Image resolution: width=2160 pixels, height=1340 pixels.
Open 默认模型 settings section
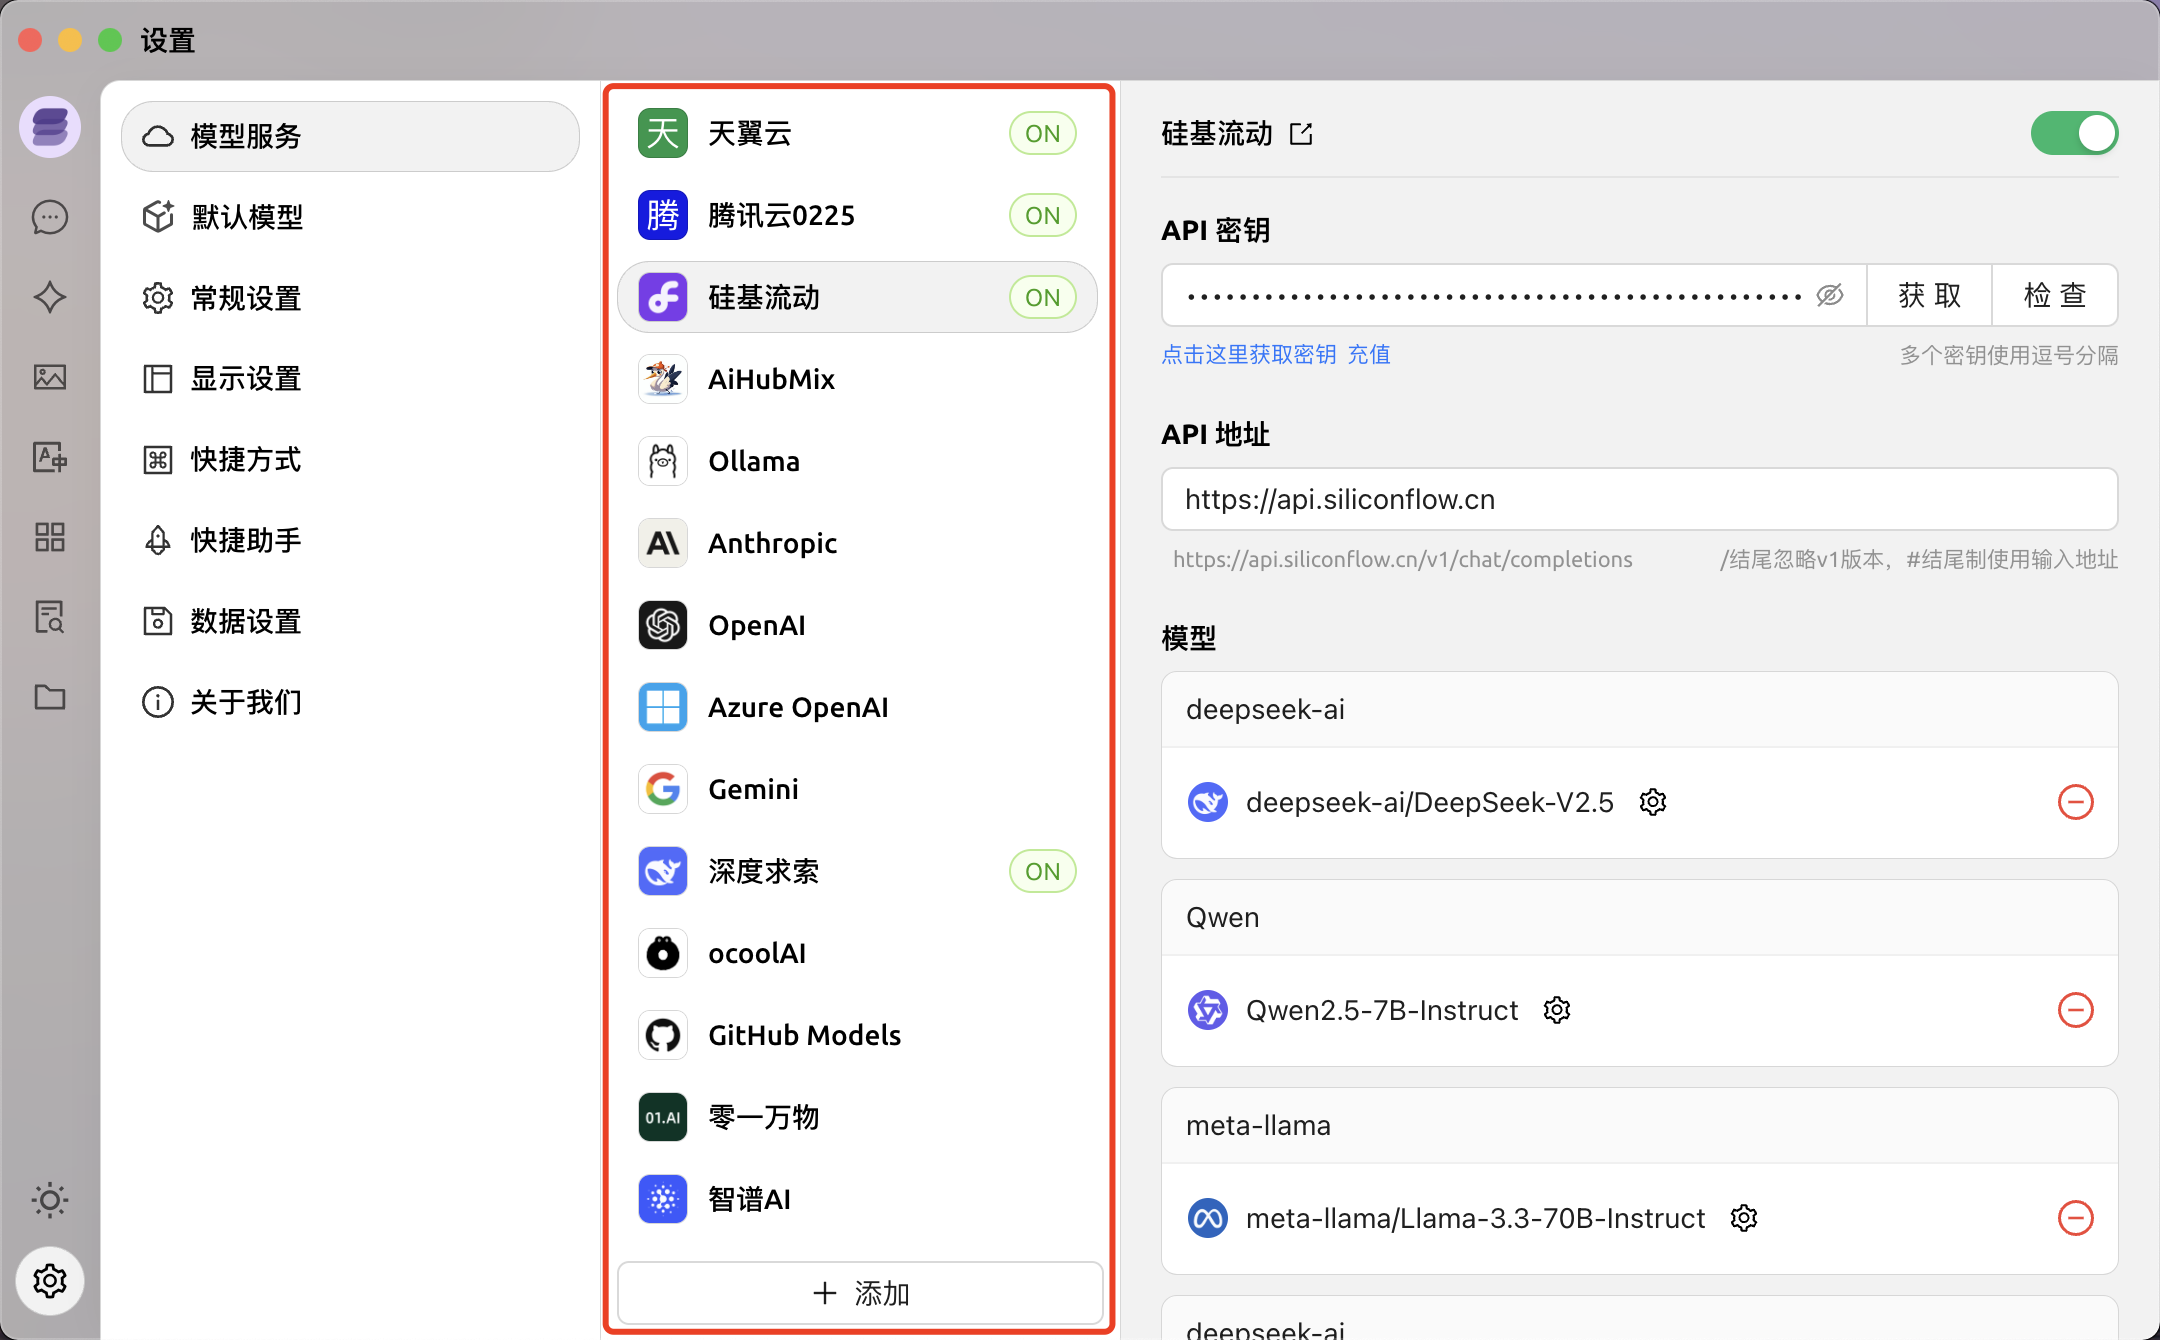[x=247, y=217]
